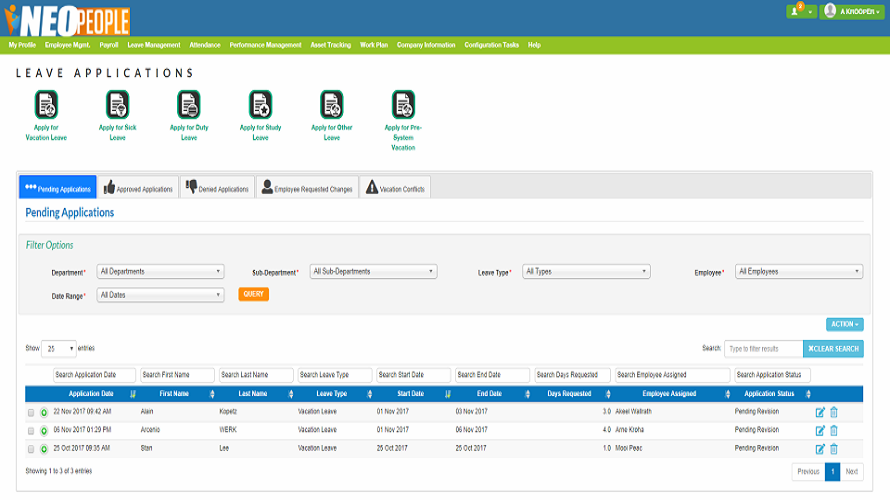Open the Leave Management menu
Viewport: 890px width, 500px height.
(x=154, y=45)
